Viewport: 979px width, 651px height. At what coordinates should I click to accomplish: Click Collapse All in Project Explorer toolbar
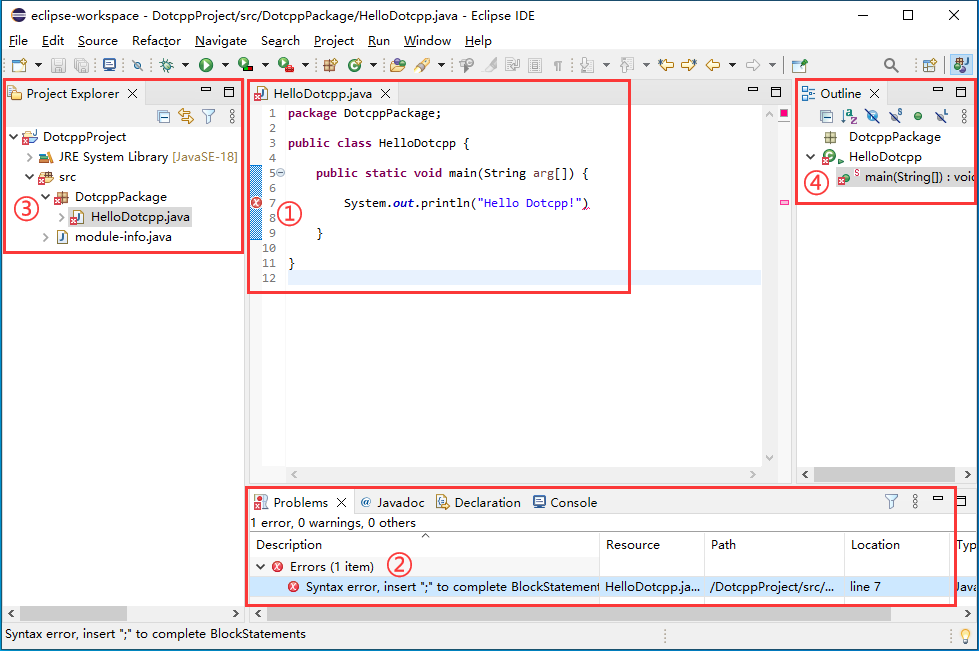164,116
